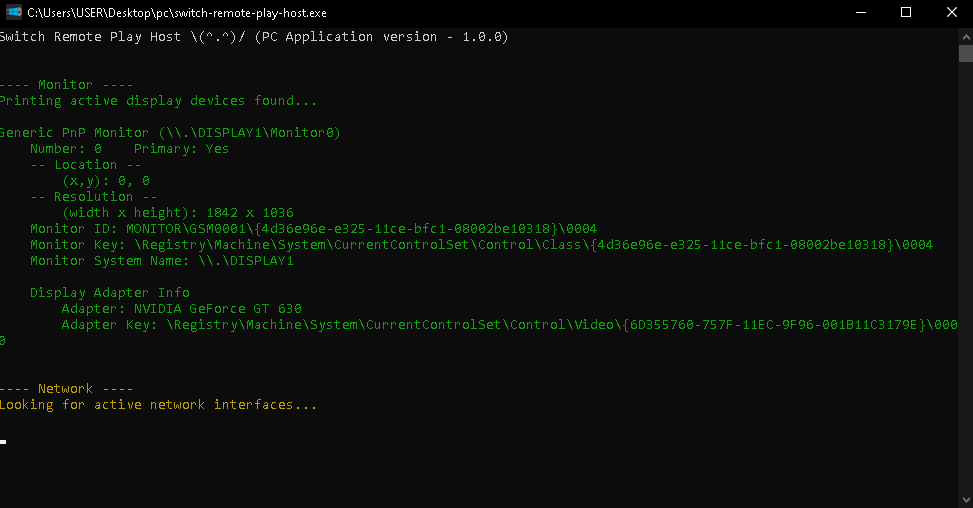Maximize the console window
The image size is (973, 508).
(x=906, y=12)
